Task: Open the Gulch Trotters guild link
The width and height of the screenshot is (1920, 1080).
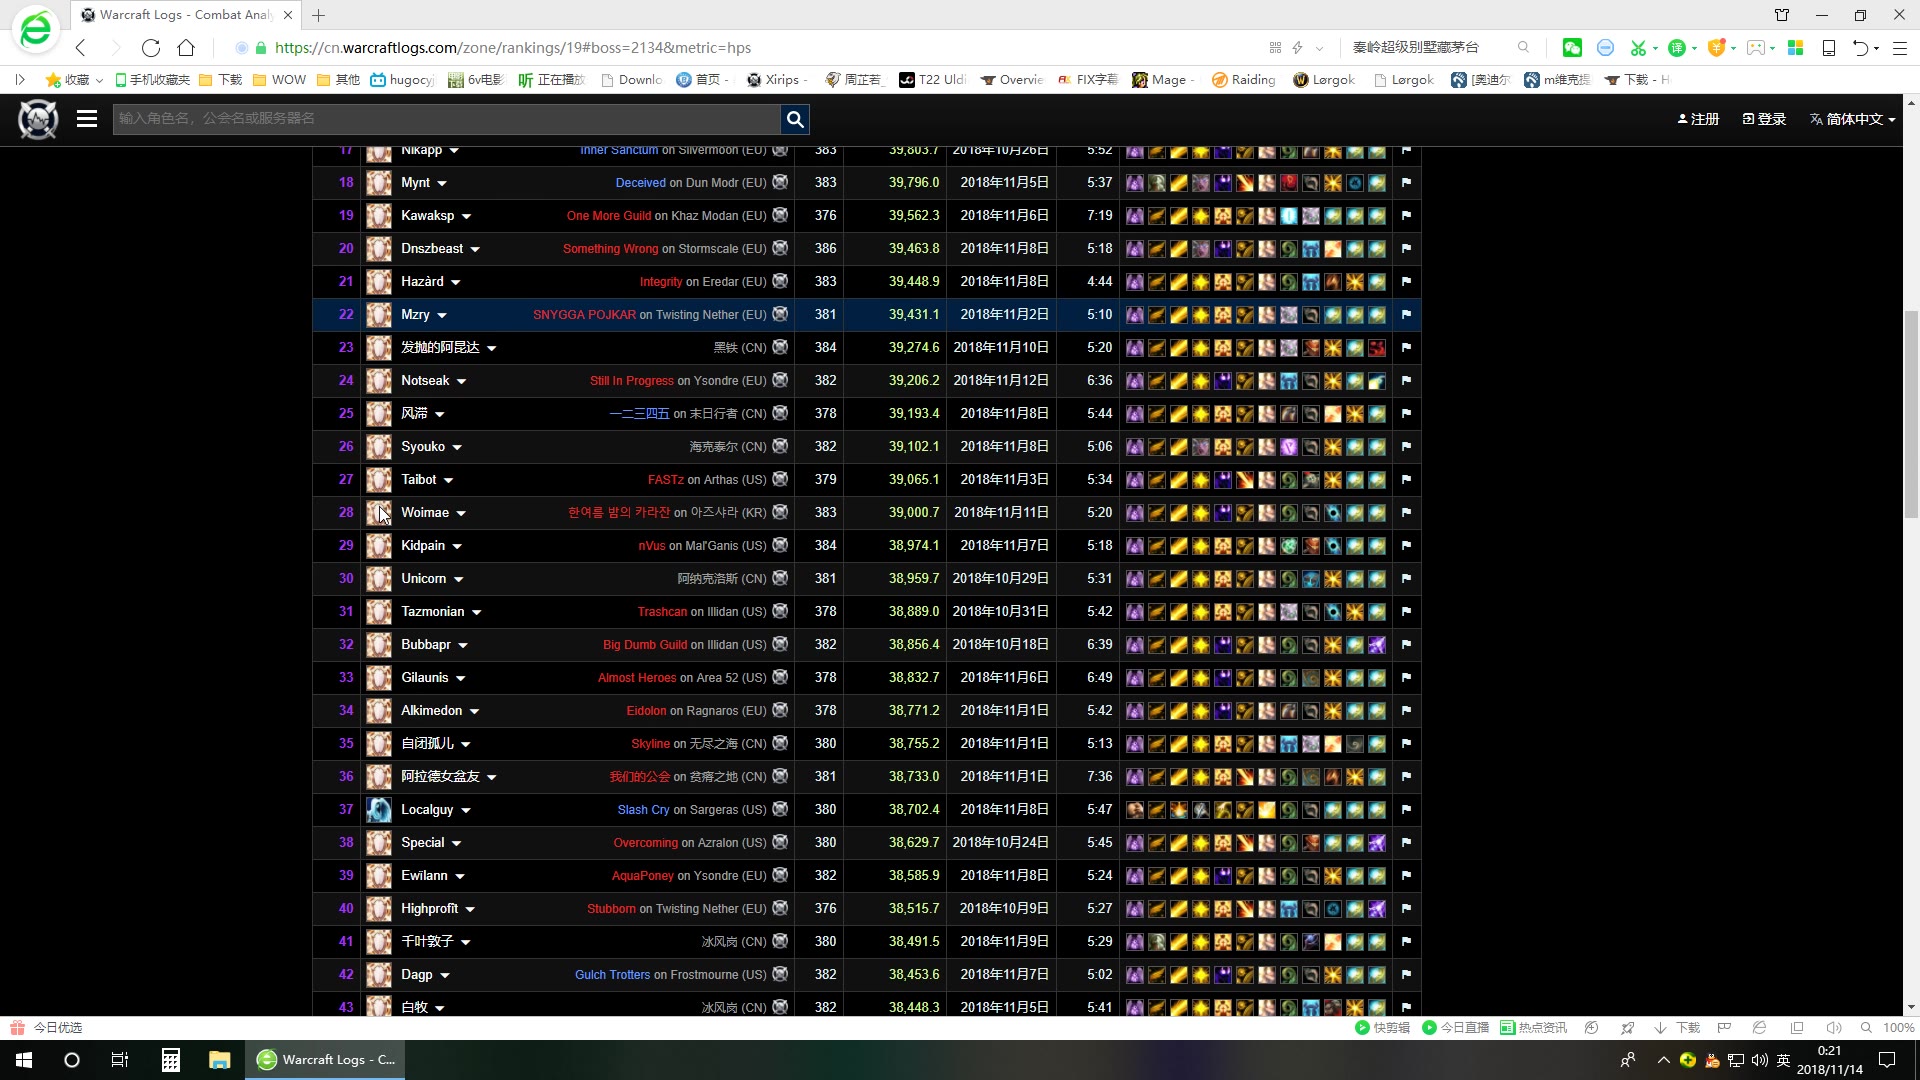Action: [x=612, y=975]
